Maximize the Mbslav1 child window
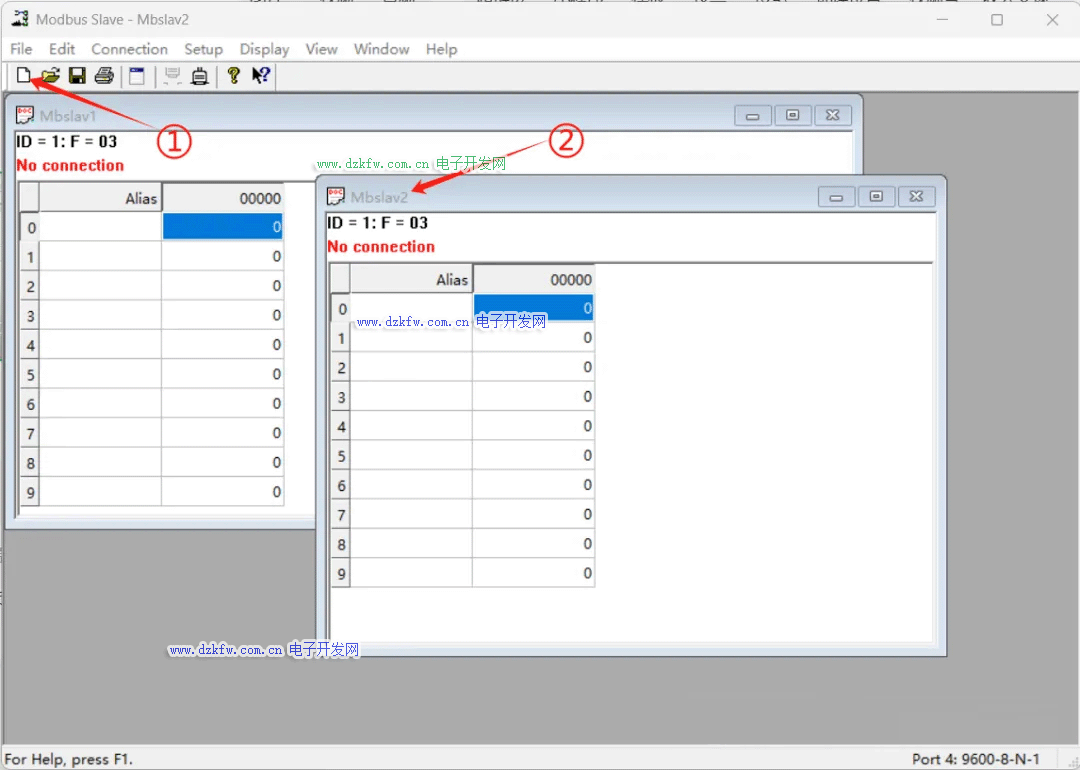The image size is (1080, 770). tap(793, 116)
